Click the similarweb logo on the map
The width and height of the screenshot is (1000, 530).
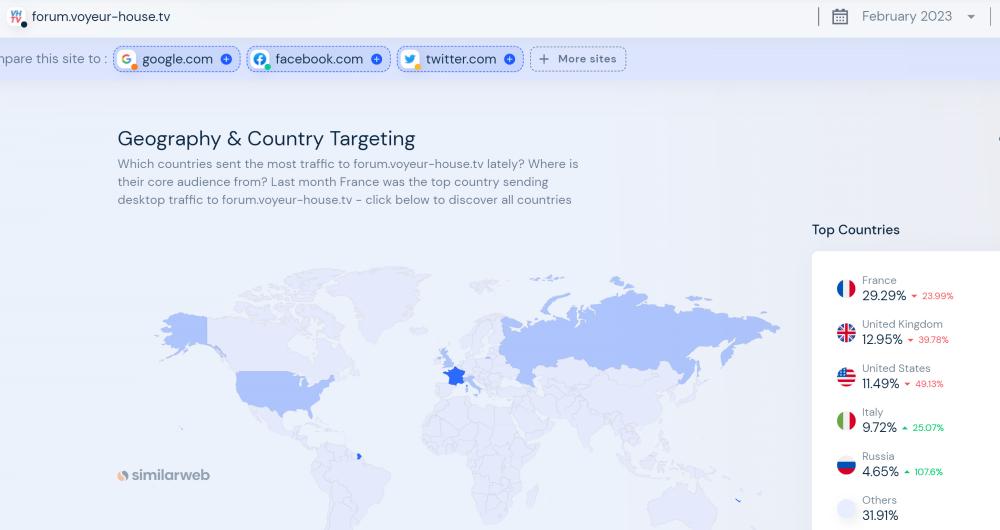point(163,475)
